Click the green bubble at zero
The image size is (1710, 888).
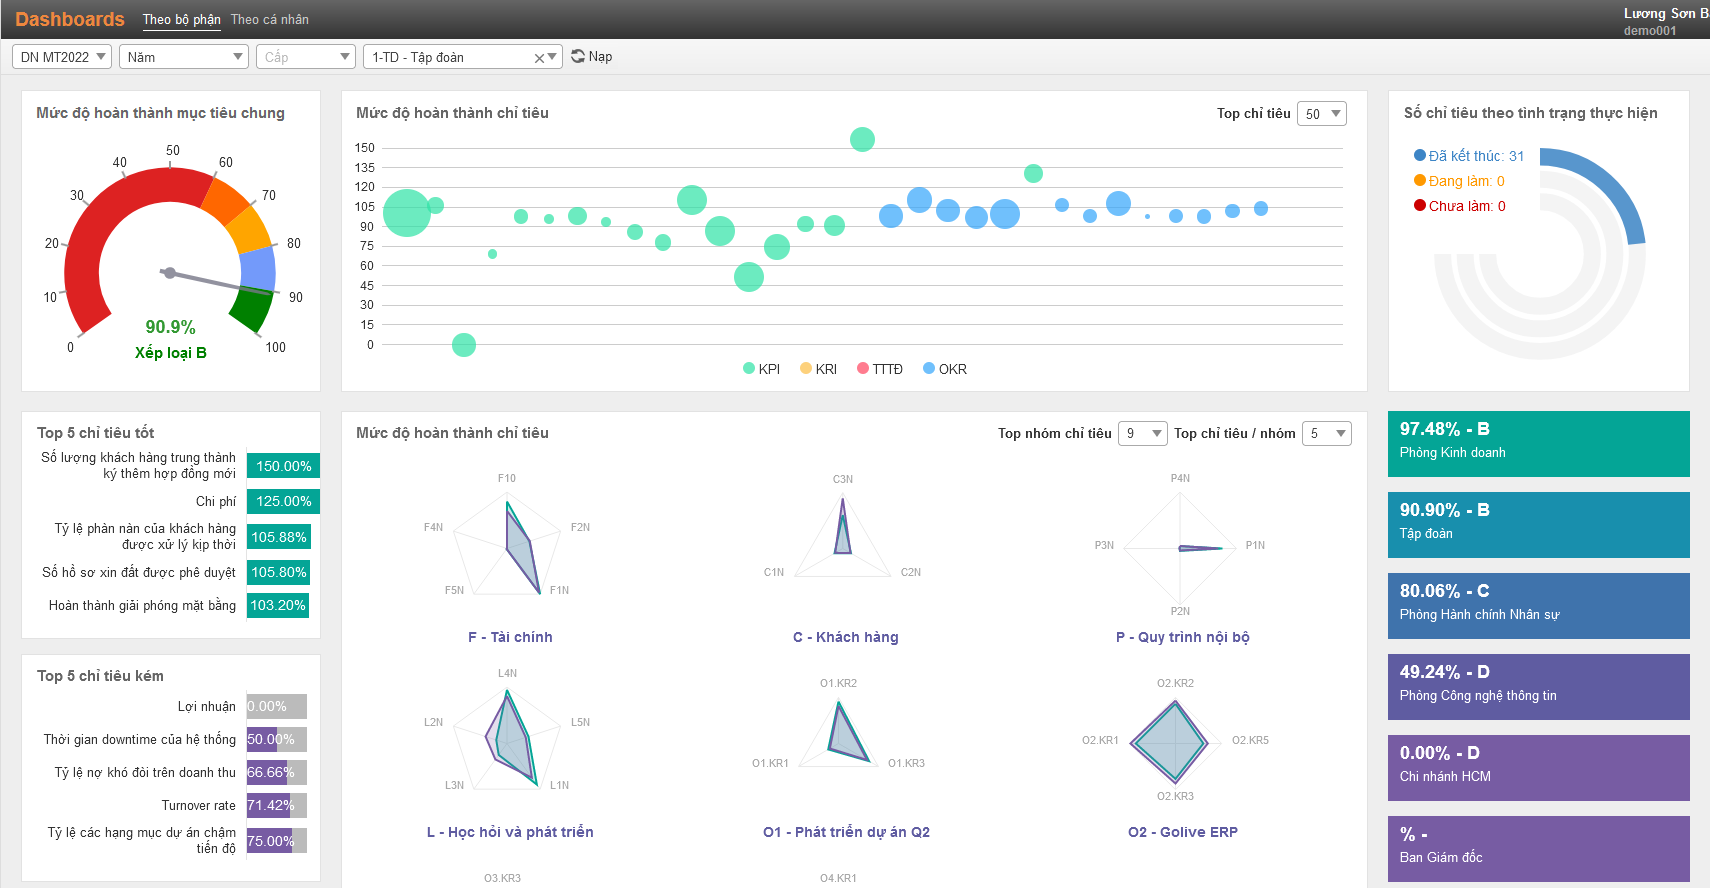[x=463, y=345]
